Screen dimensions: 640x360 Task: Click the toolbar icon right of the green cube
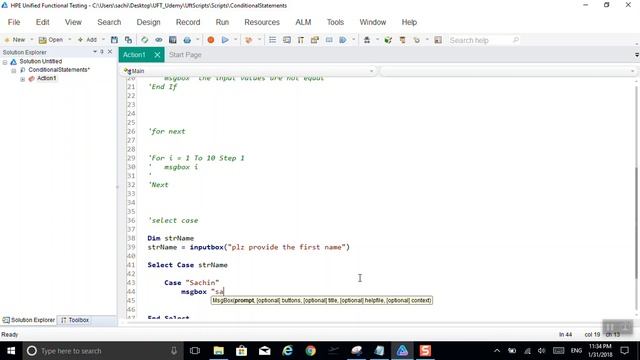(402, 40)
